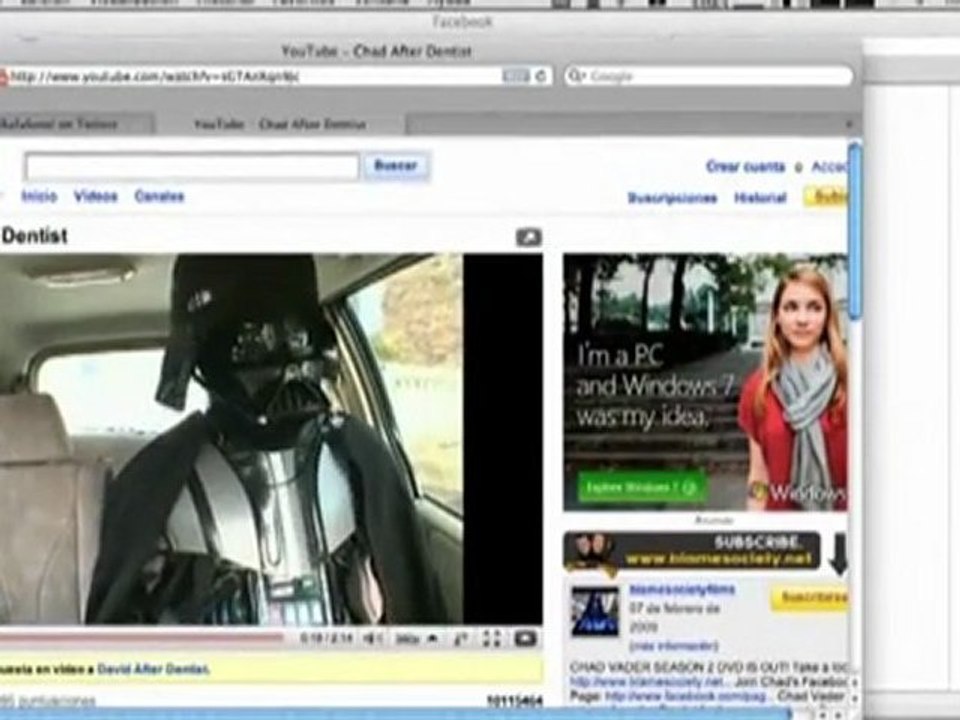Open the 360p quality menu
Image resolution: width=960 pixels, height=720 pixels.
tap(416, 639)
